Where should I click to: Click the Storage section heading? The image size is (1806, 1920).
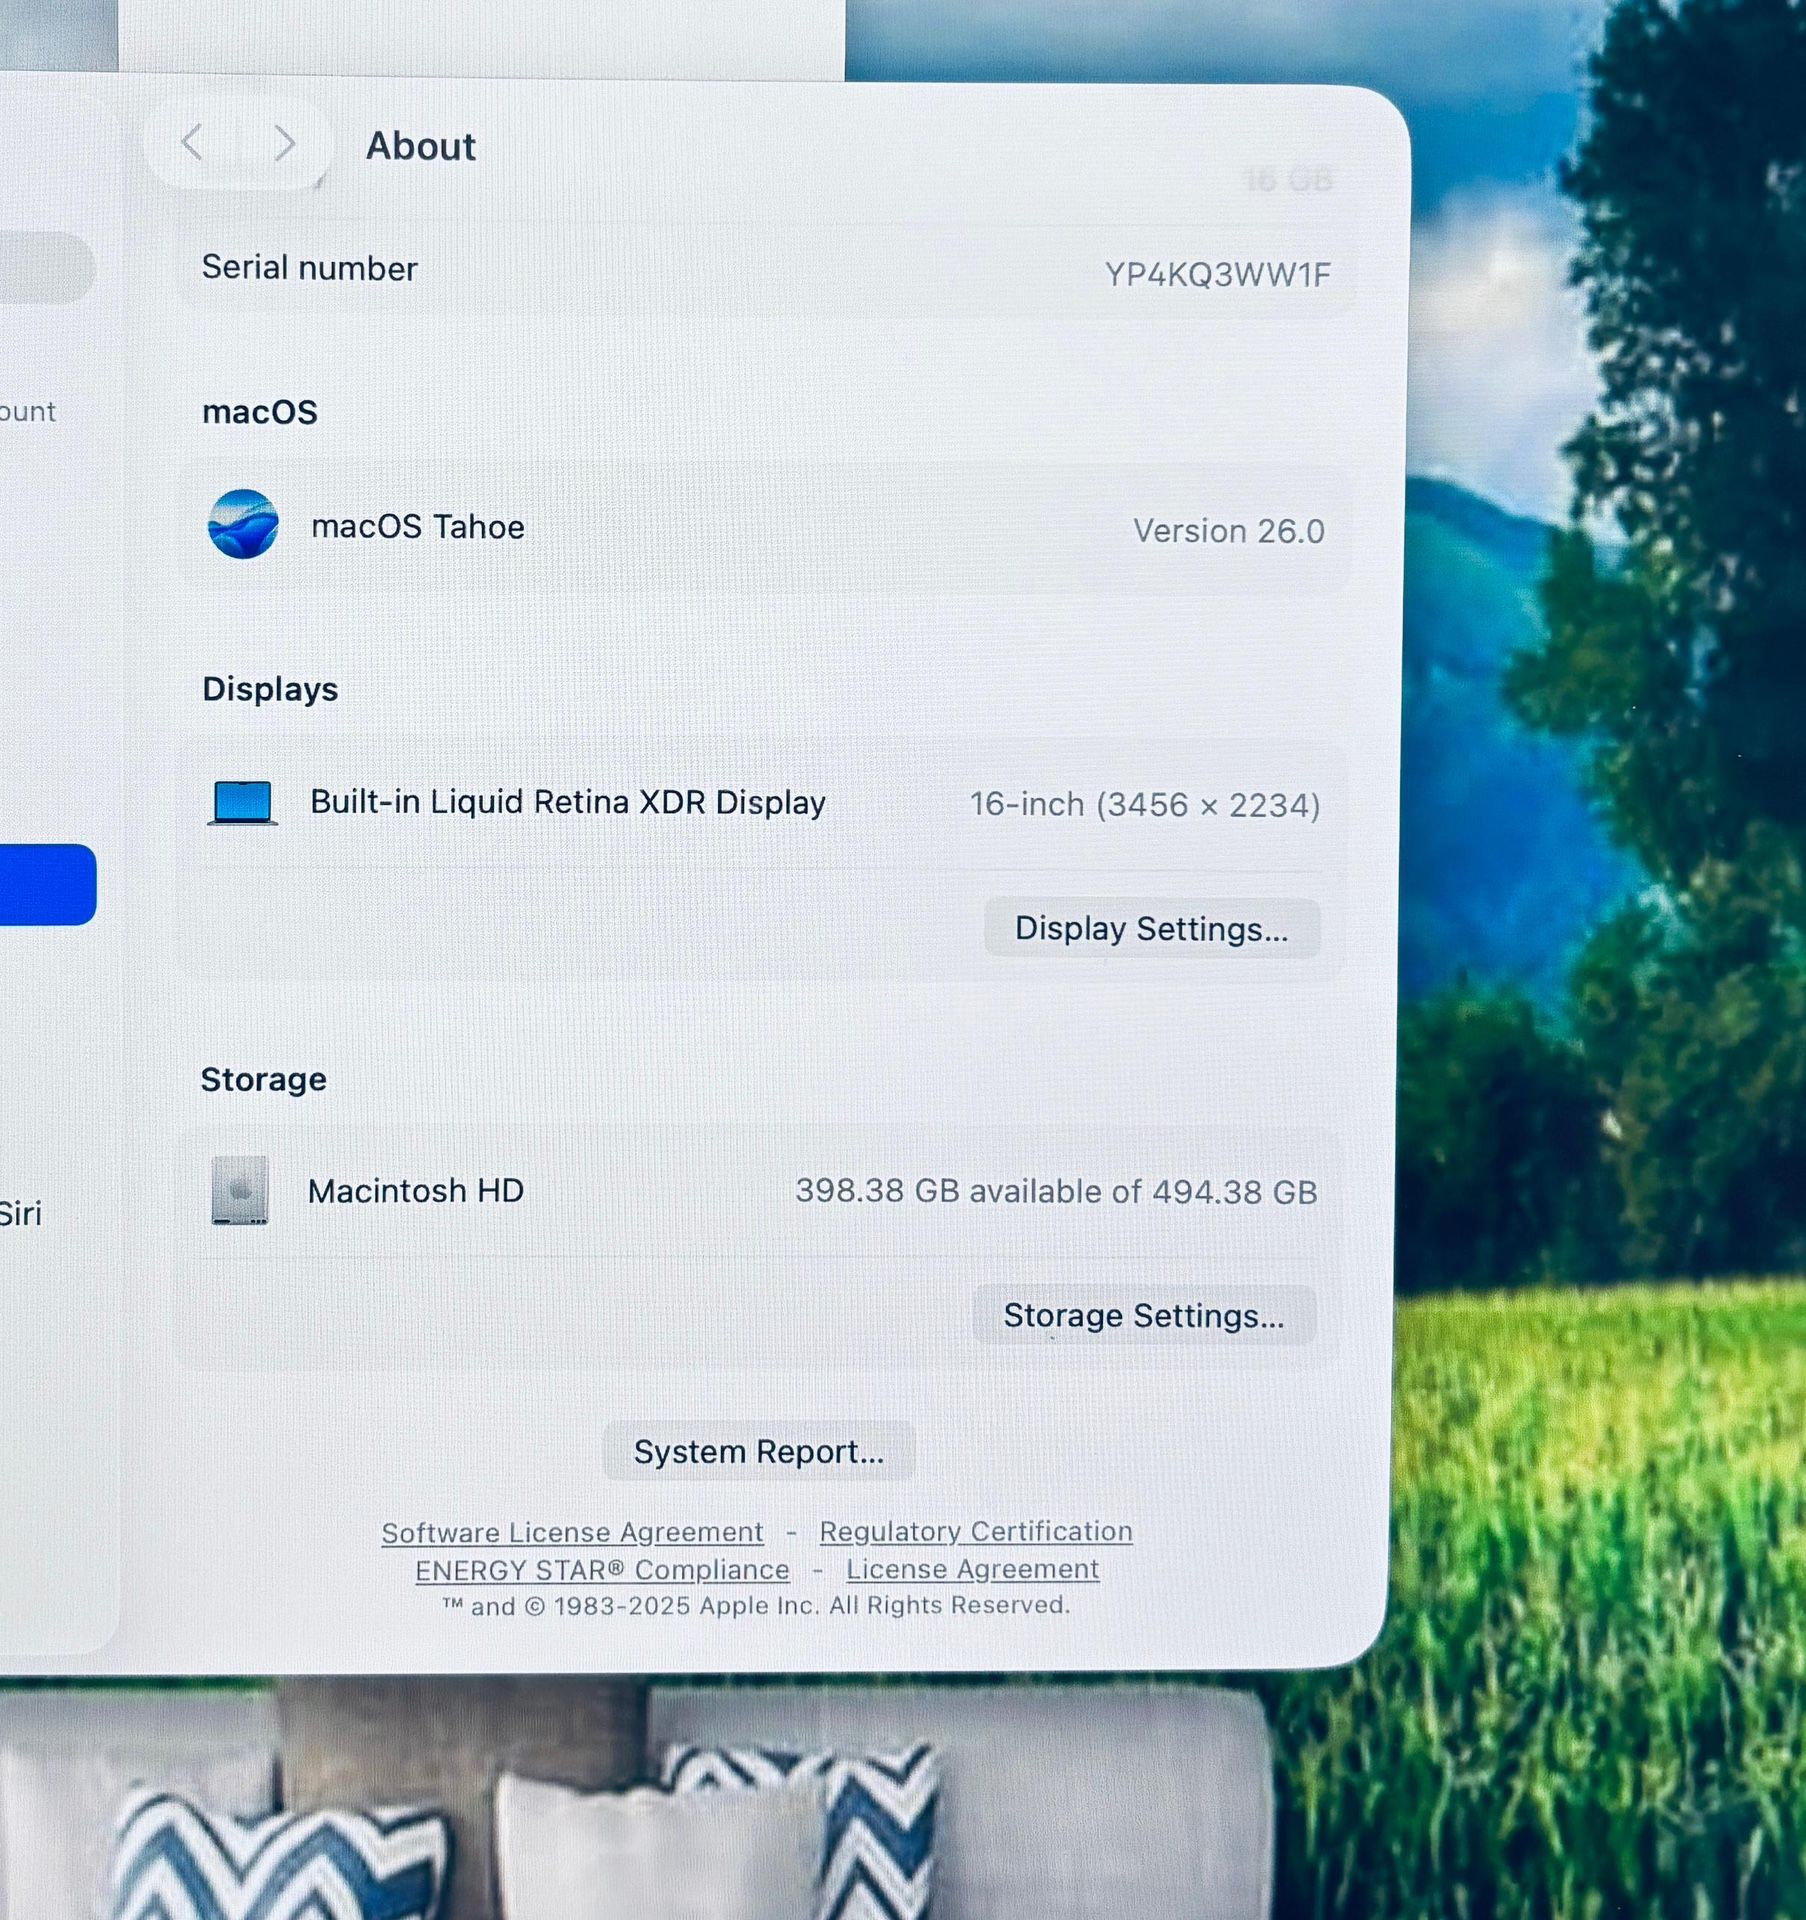(264, 1080)
